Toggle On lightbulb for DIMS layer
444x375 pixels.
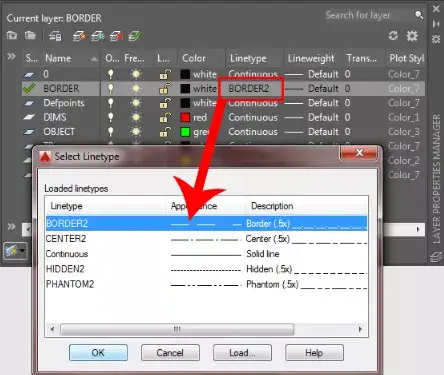[x=110, y=117]
